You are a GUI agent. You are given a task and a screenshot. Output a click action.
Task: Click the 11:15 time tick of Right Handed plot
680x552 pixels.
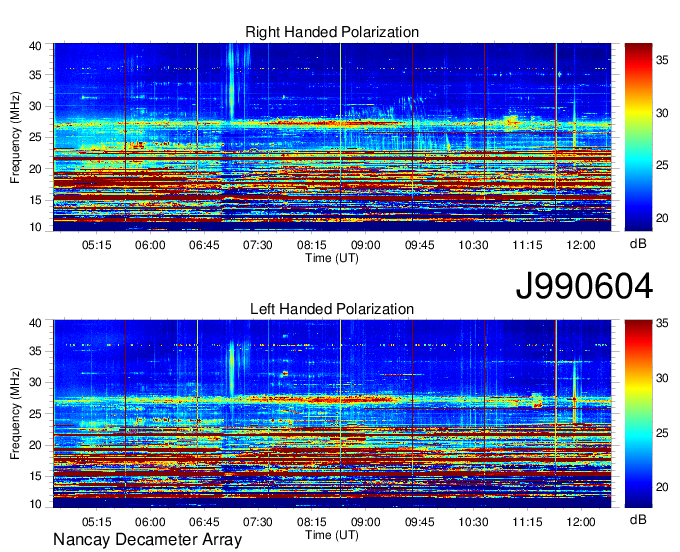(527, 245)
